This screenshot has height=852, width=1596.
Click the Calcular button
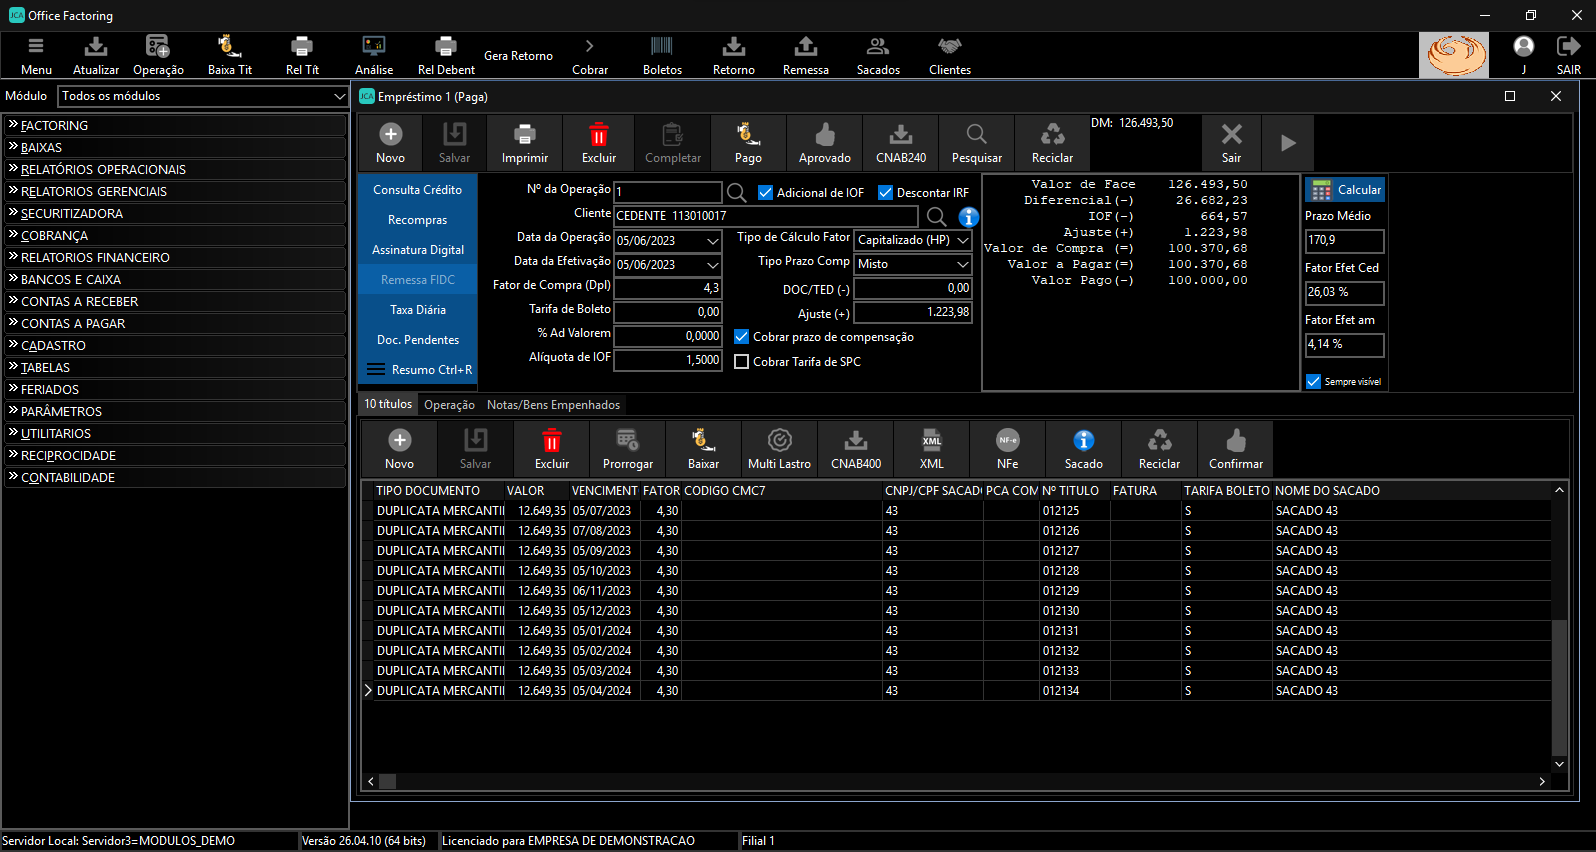tap(1345, 190)
